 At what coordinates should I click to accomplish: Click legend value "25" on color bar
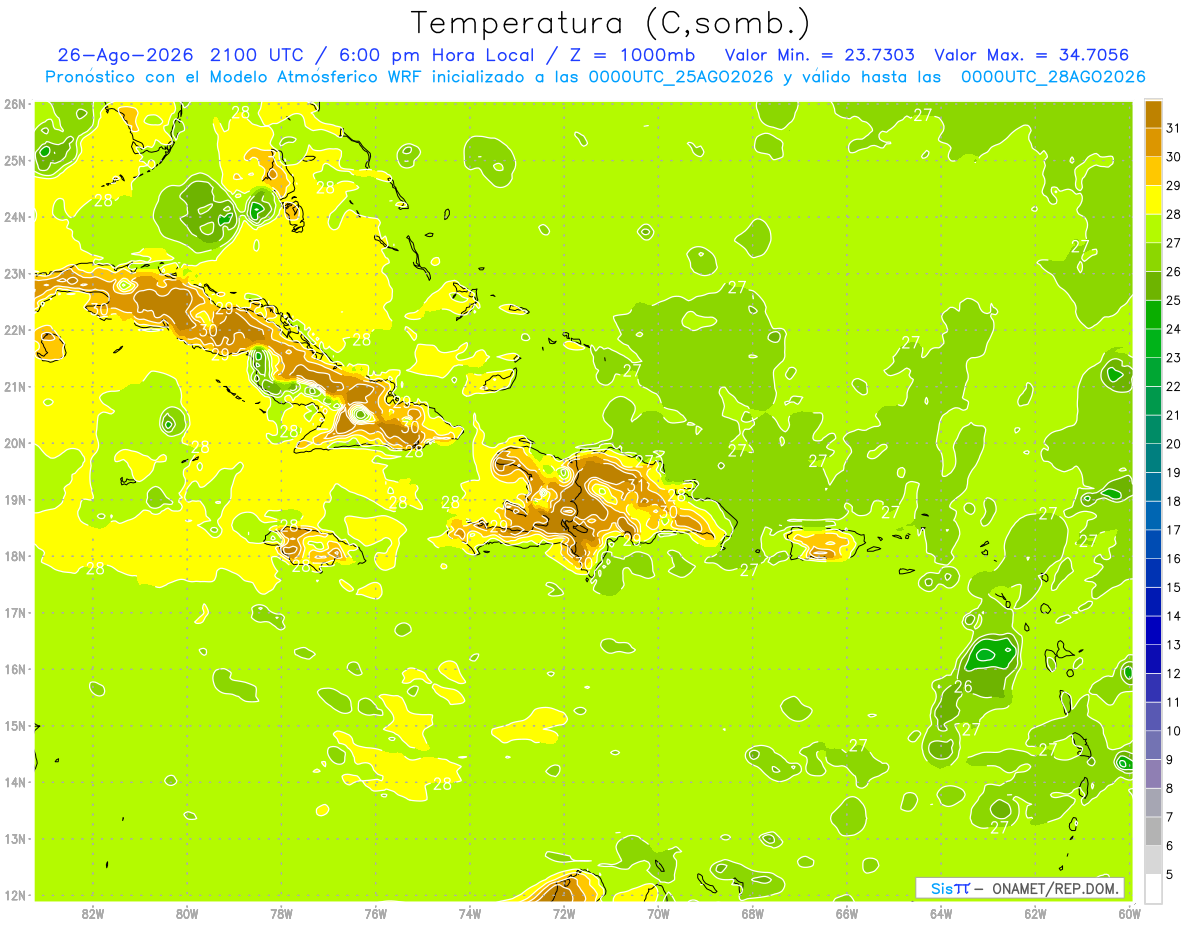pyautogui.click(x=1173, y=300)
